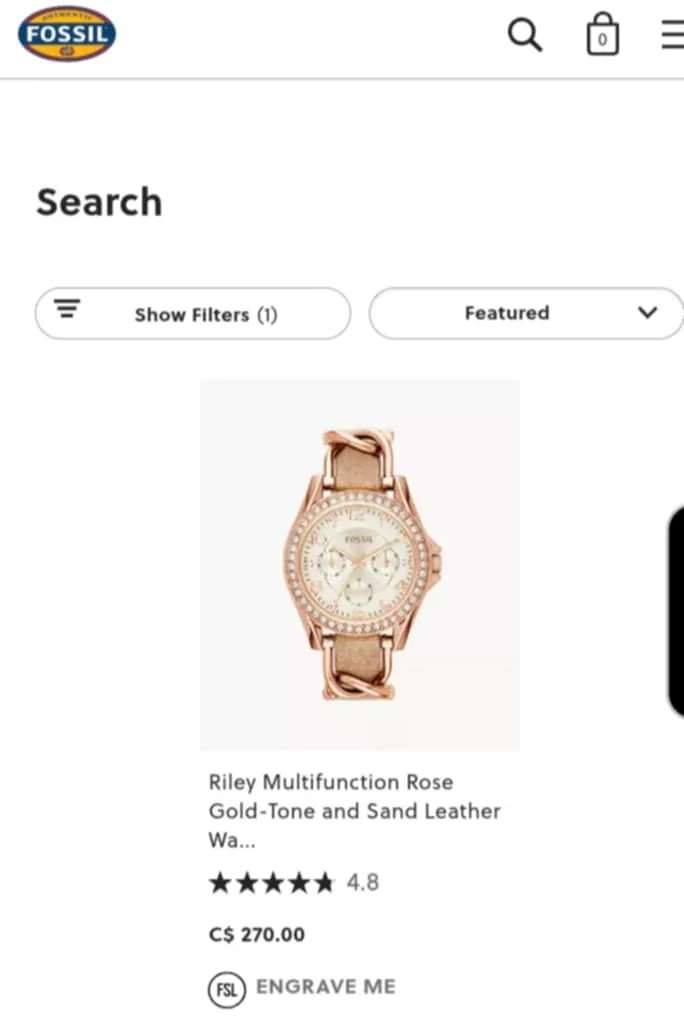Click the filter lines icon
The width and height of the screenshot is (684, 1035).
67,309
